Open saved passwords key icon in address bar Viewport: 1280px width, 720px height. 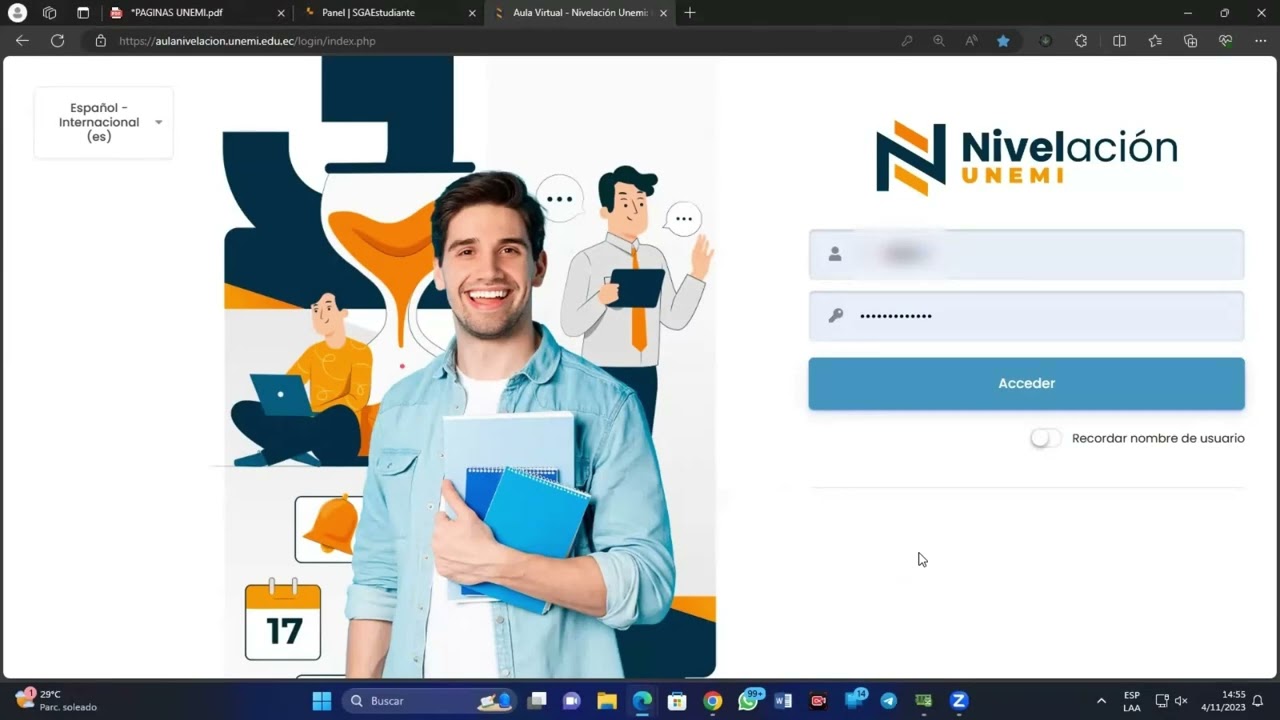click(x=907, y=41)
